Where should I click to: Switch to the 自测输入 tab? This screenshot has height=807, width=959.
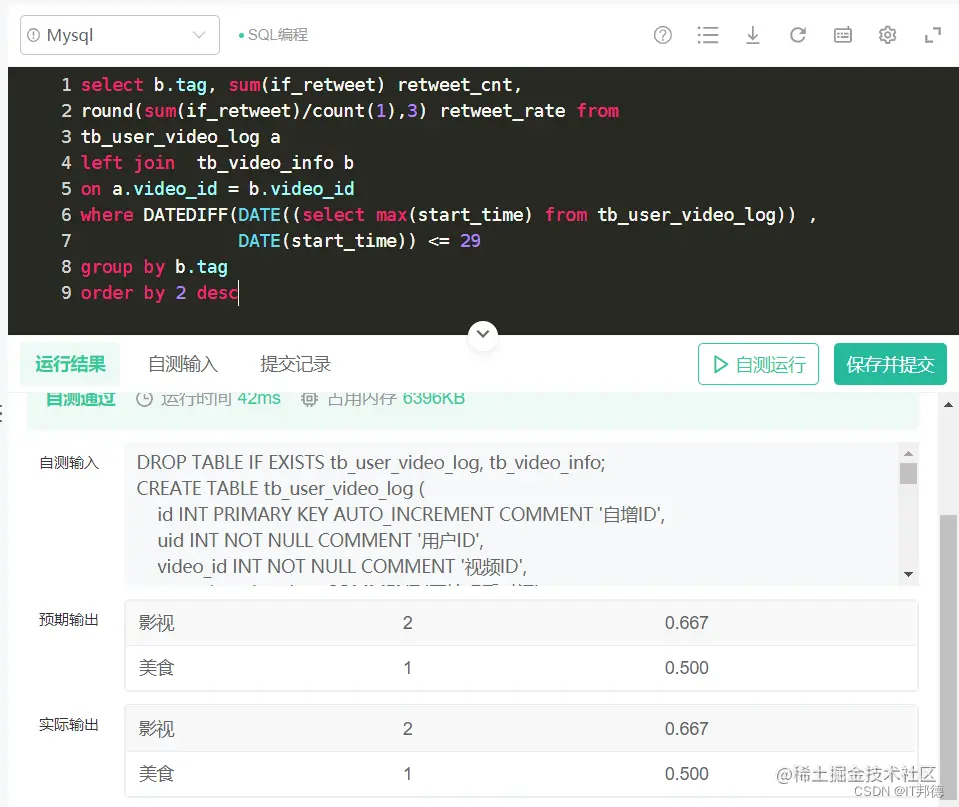(x=183, y=364)
